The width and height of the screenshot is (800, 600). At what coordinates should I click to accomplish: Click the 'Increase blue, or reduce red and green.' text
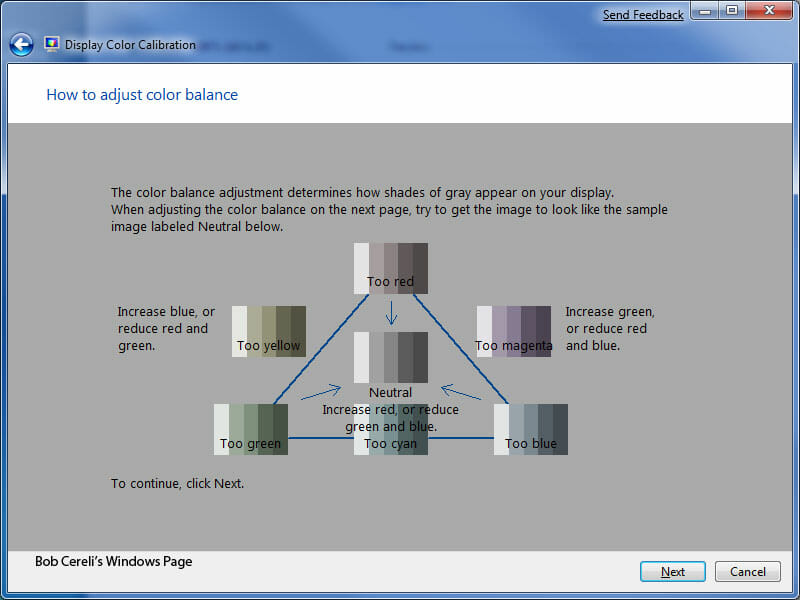(x=166, y=329)
